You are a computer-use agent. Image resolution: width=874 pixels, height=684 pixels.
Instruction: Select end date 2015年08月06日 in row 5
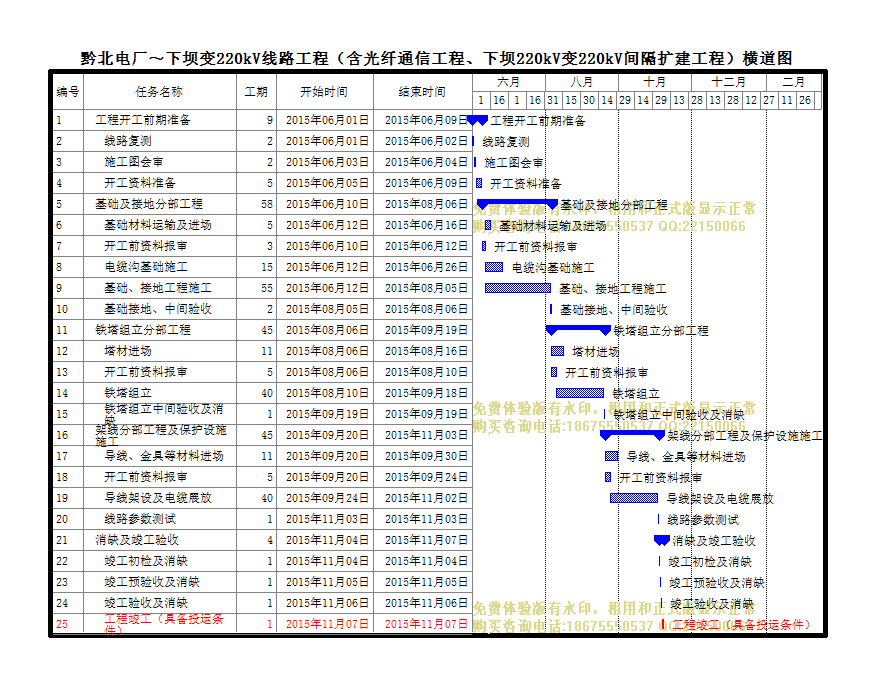click(x=426, y=204)
